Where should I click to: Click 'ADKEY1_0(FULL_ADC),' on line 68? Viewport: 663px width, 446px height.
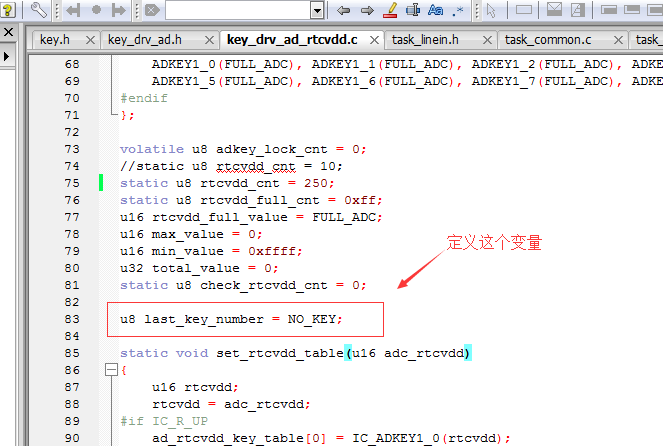pyautogui.click(x=227, y=65)
